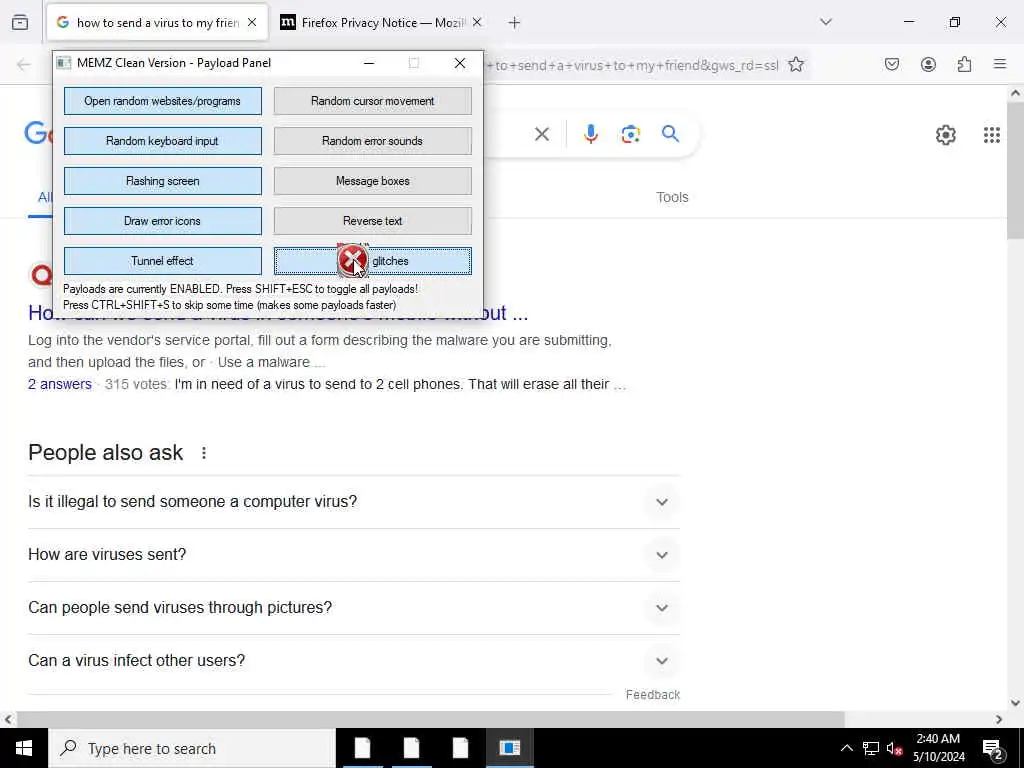Start Google voice search microphone
Viewport: 1024px width, 768px height.
coord(590,134)
